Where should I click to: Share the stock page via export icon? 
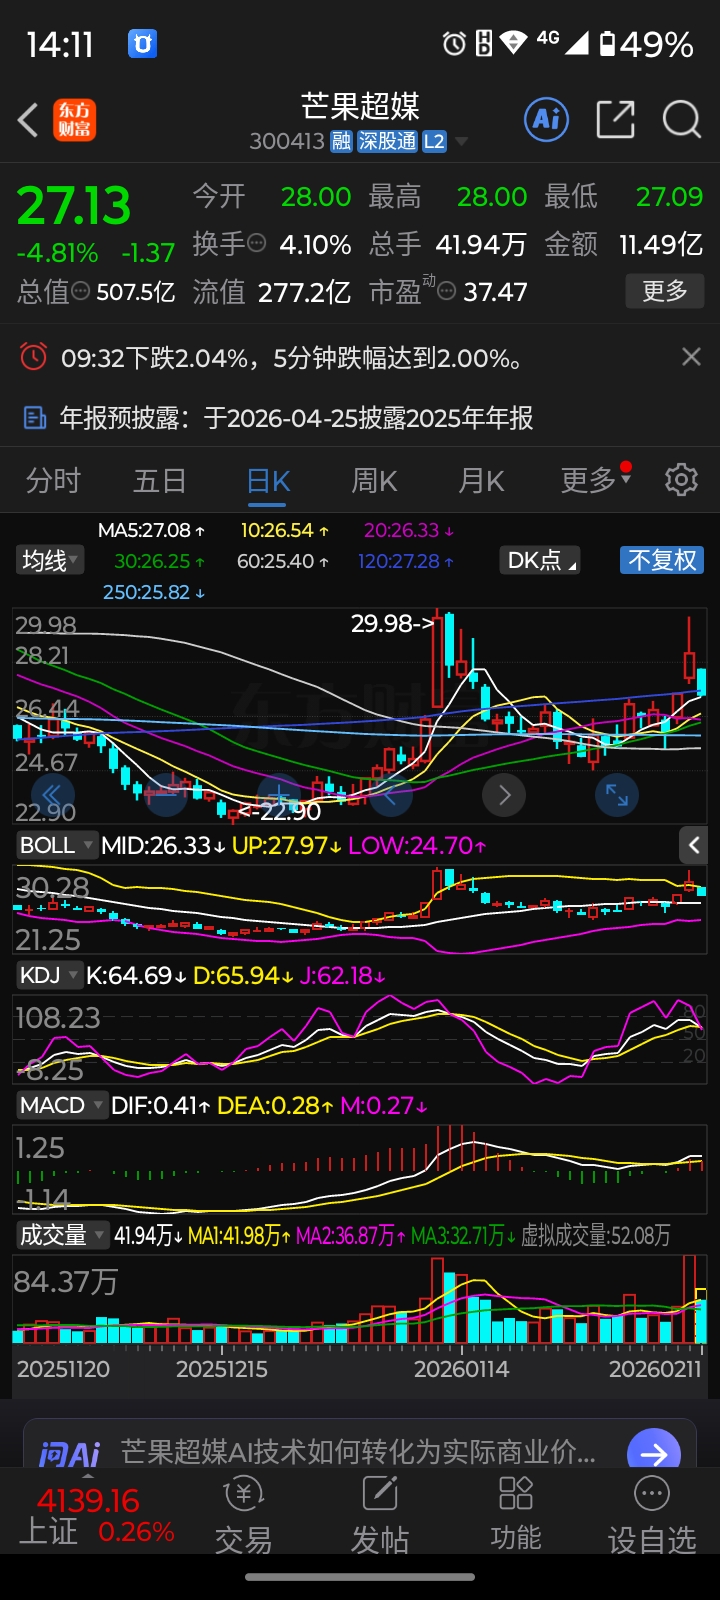[615, 120]
